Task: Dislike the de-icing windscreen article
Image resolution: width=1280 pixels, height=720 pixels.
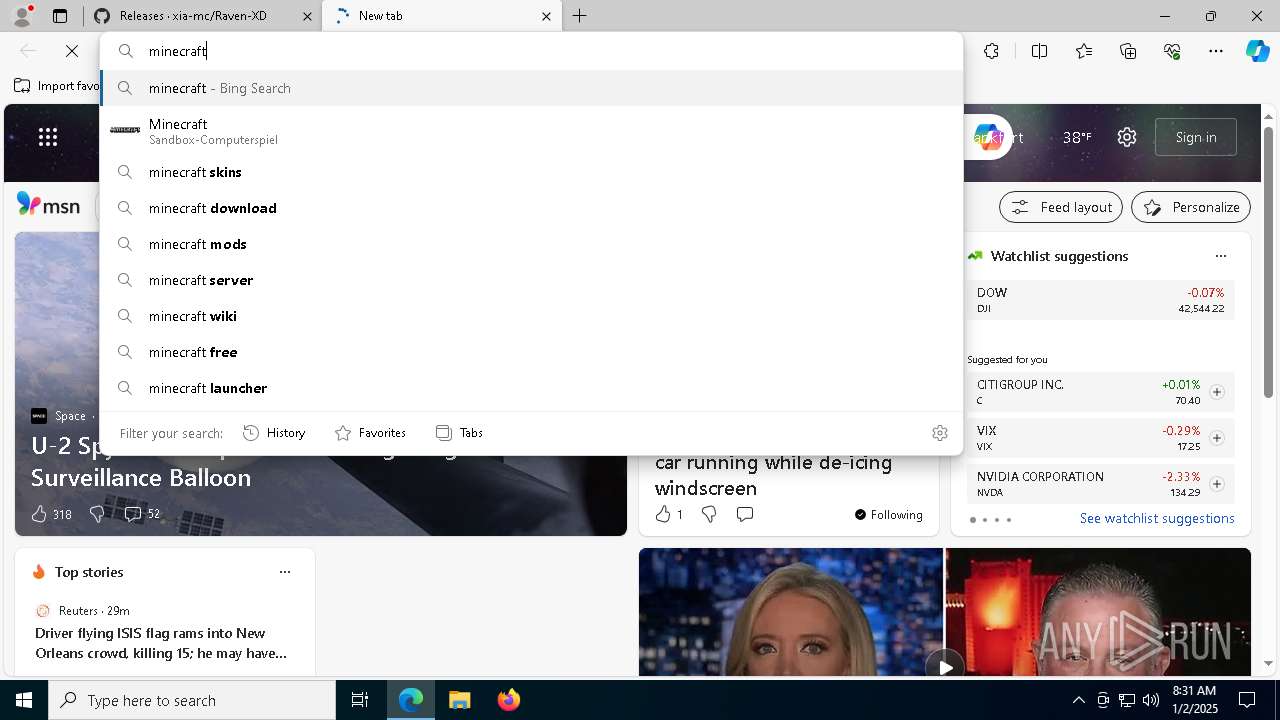Action: 709,514
